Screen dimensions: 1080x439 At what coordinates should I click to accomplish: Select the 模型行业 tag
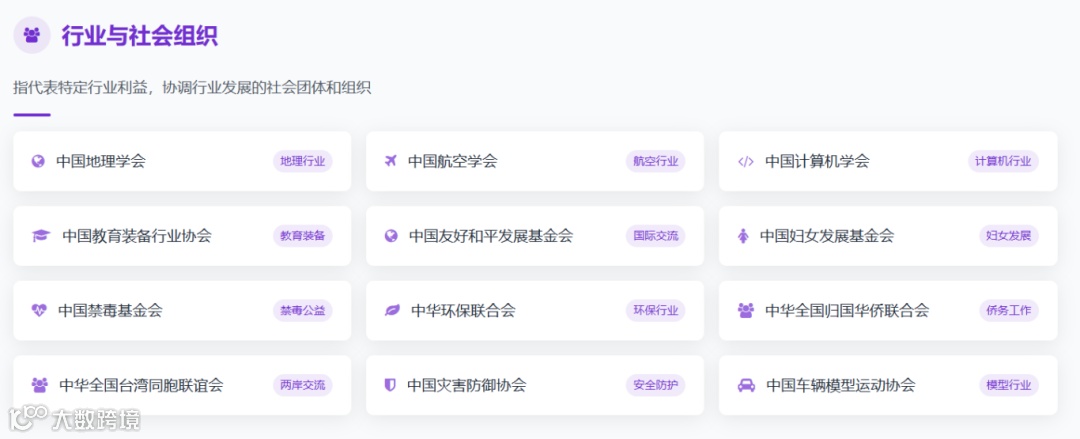click(x=1008, y=385)
